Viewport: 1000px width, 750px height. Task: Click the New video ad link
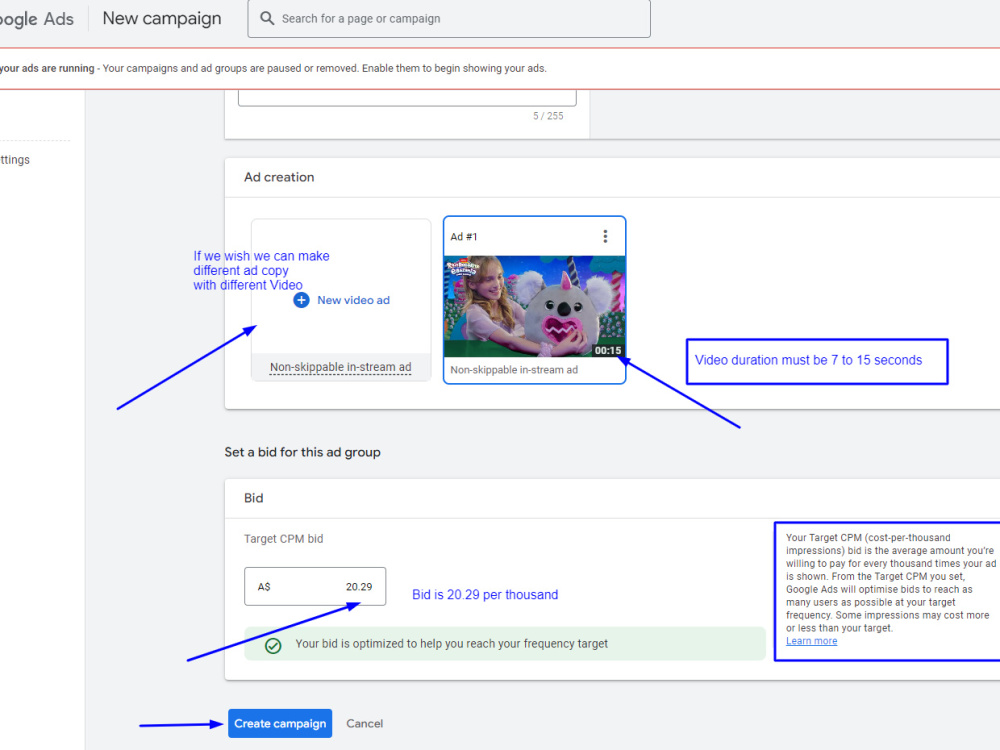353,300
